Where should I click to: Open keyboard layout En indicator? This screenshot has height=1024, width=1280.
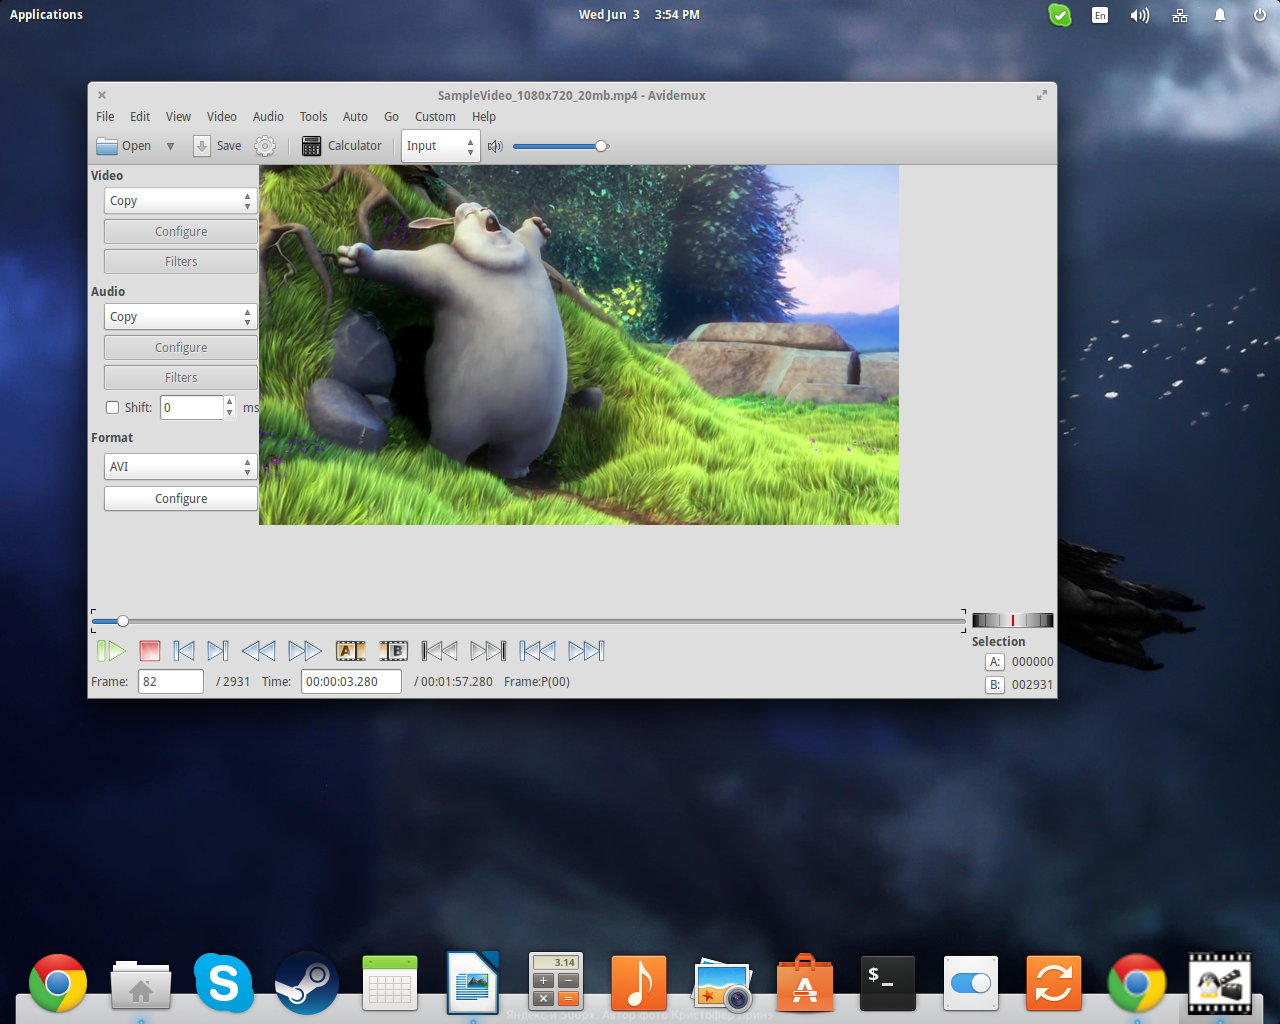coord(1100,15)
